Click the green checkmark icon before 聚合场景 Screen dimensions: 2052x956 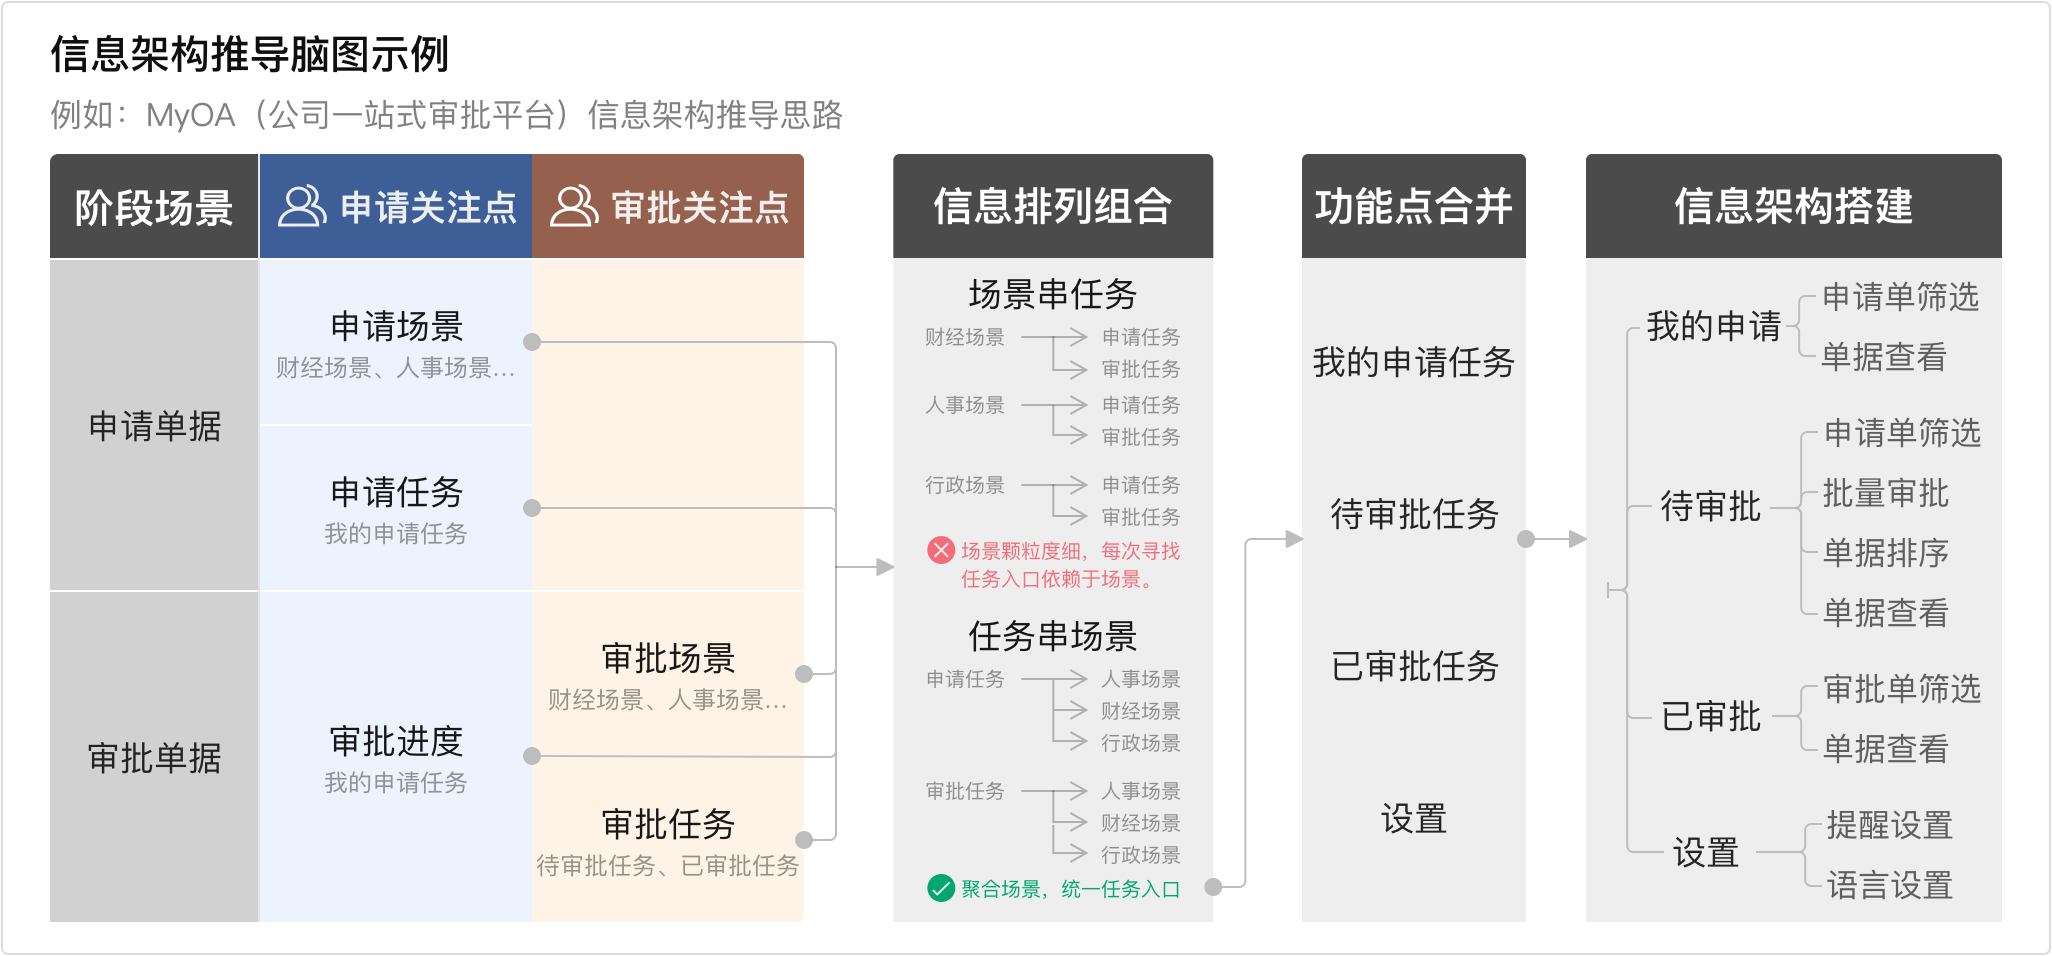click(x=941, y=888)
